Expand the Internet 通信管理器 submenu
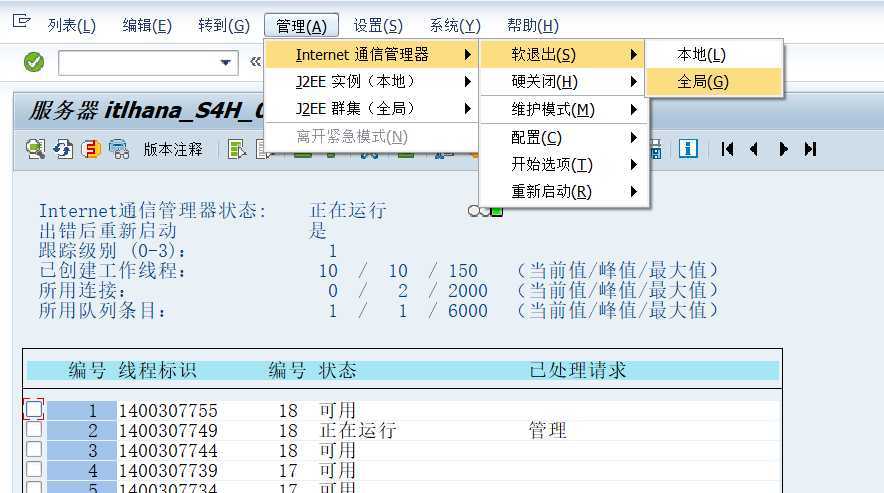This screenshot has width=884, height=493. click(371, 55)
